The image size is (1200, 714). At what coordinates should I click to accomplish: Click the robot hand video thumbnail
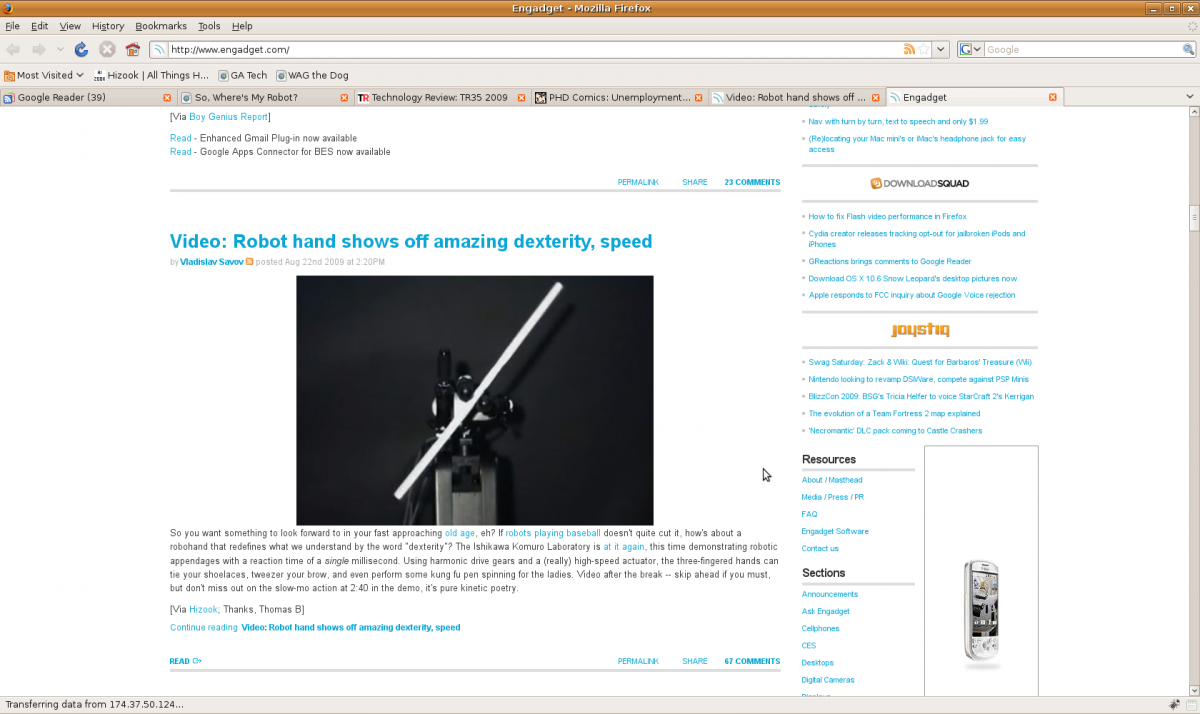474,400
